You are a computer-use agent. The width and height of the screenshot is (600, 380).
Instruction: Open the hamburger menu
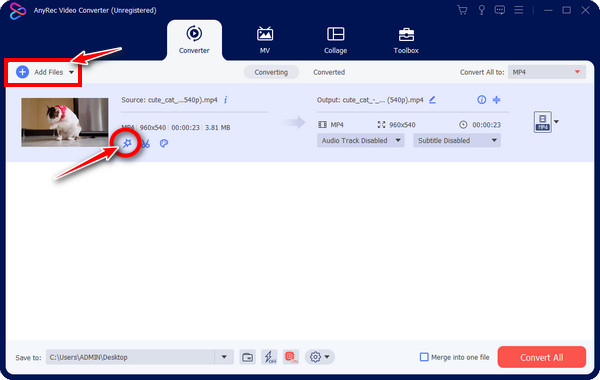[x=518, y=10]
